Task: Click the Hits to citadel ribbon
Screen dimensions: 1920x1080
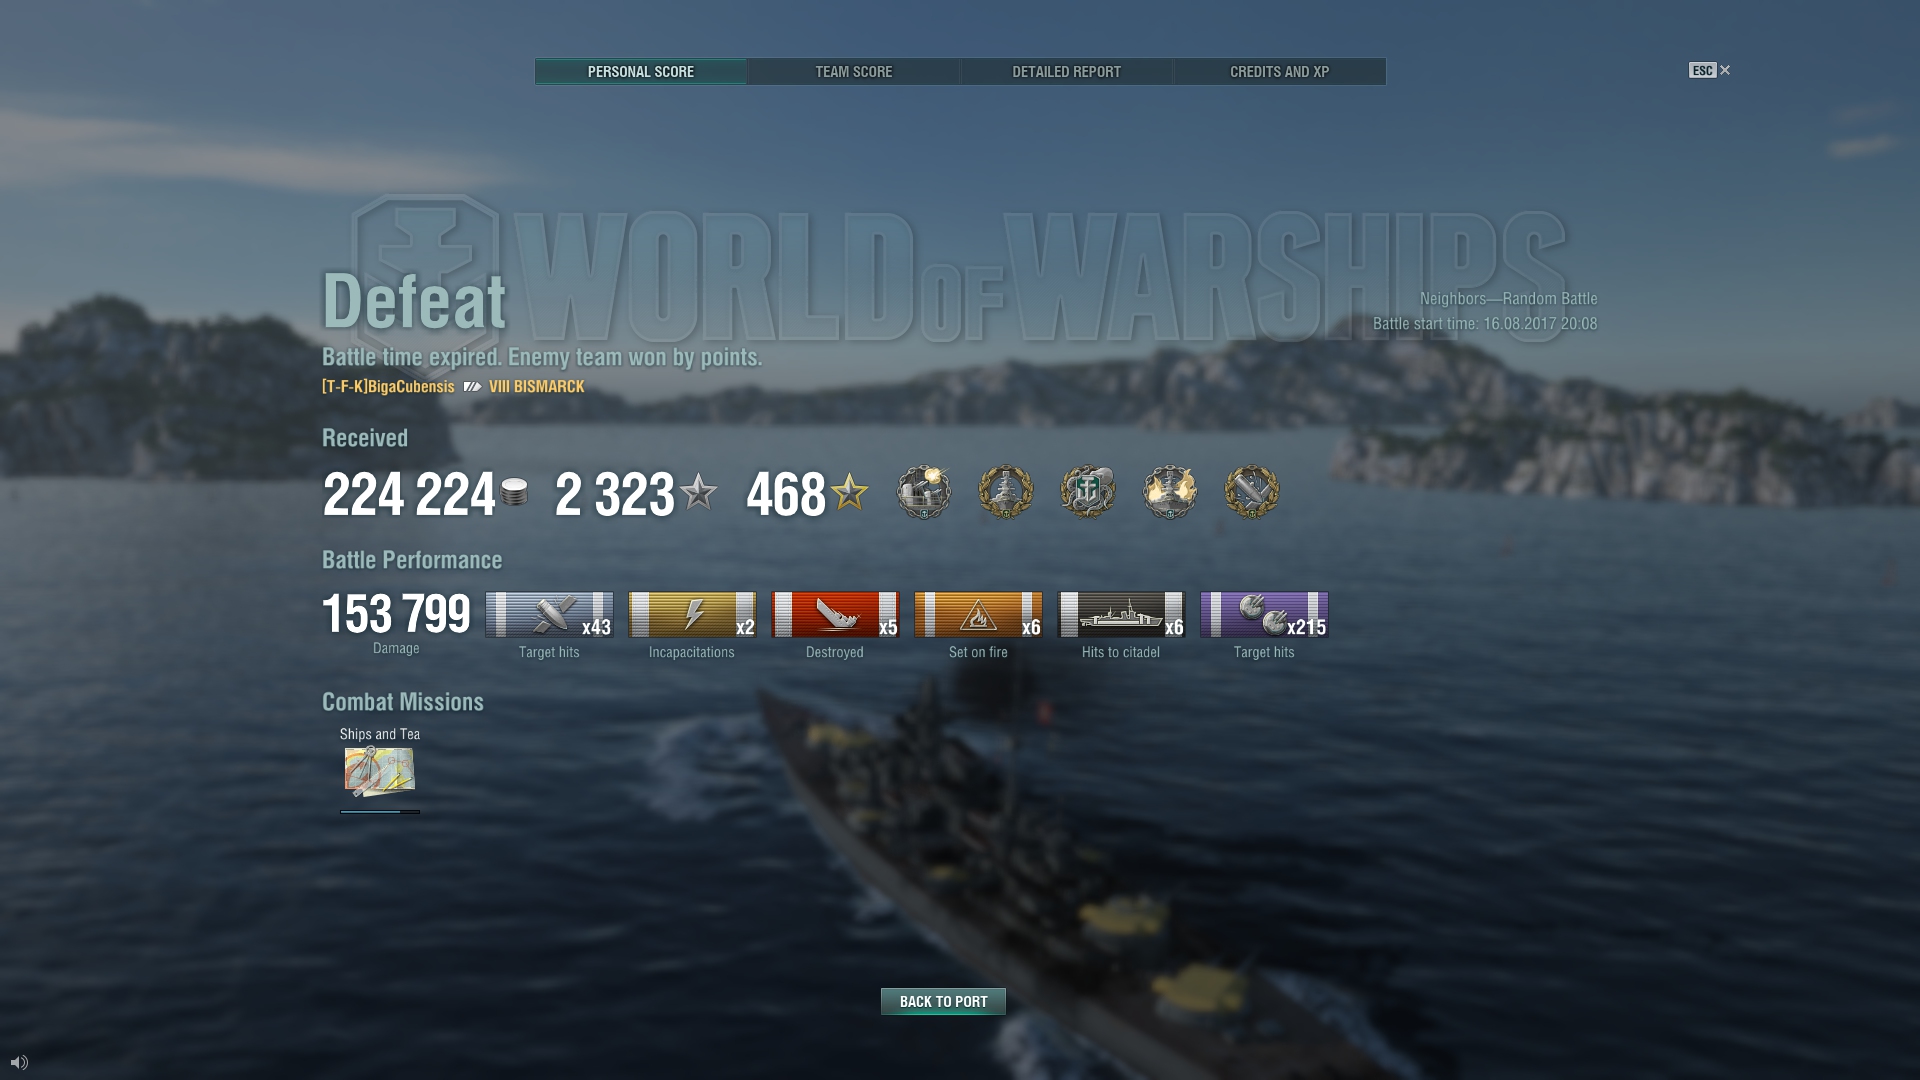Action: coord(1121,614)
